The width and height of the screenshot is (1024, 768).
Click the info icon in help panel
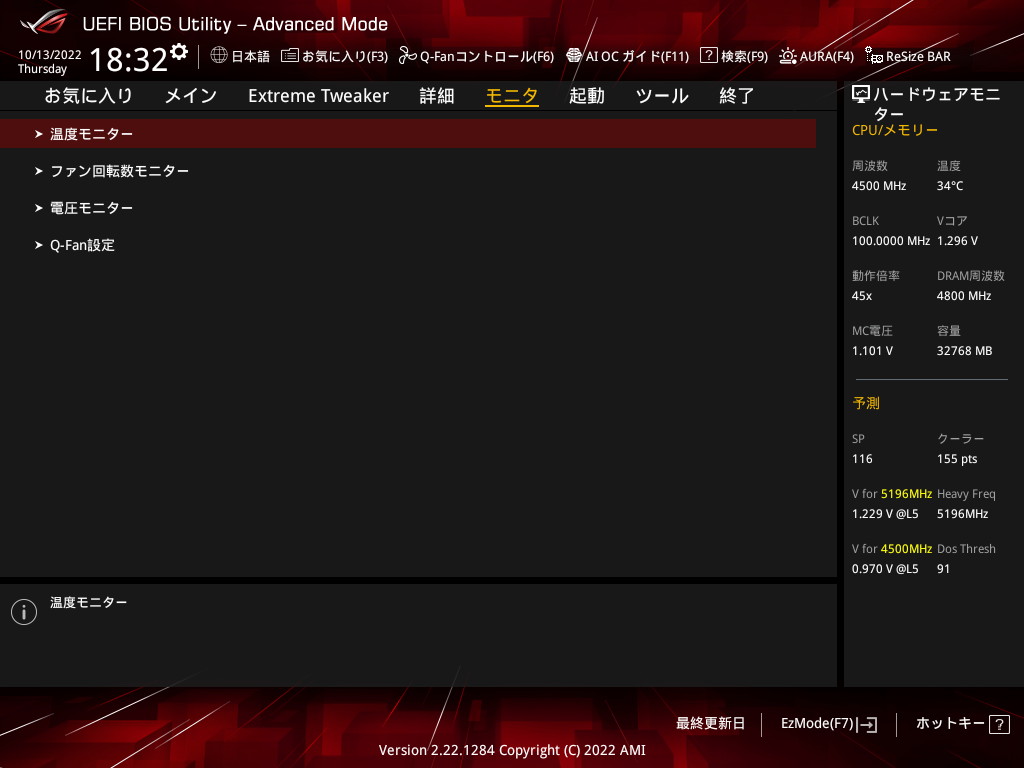pyautogui.click(x=24, y=612)
